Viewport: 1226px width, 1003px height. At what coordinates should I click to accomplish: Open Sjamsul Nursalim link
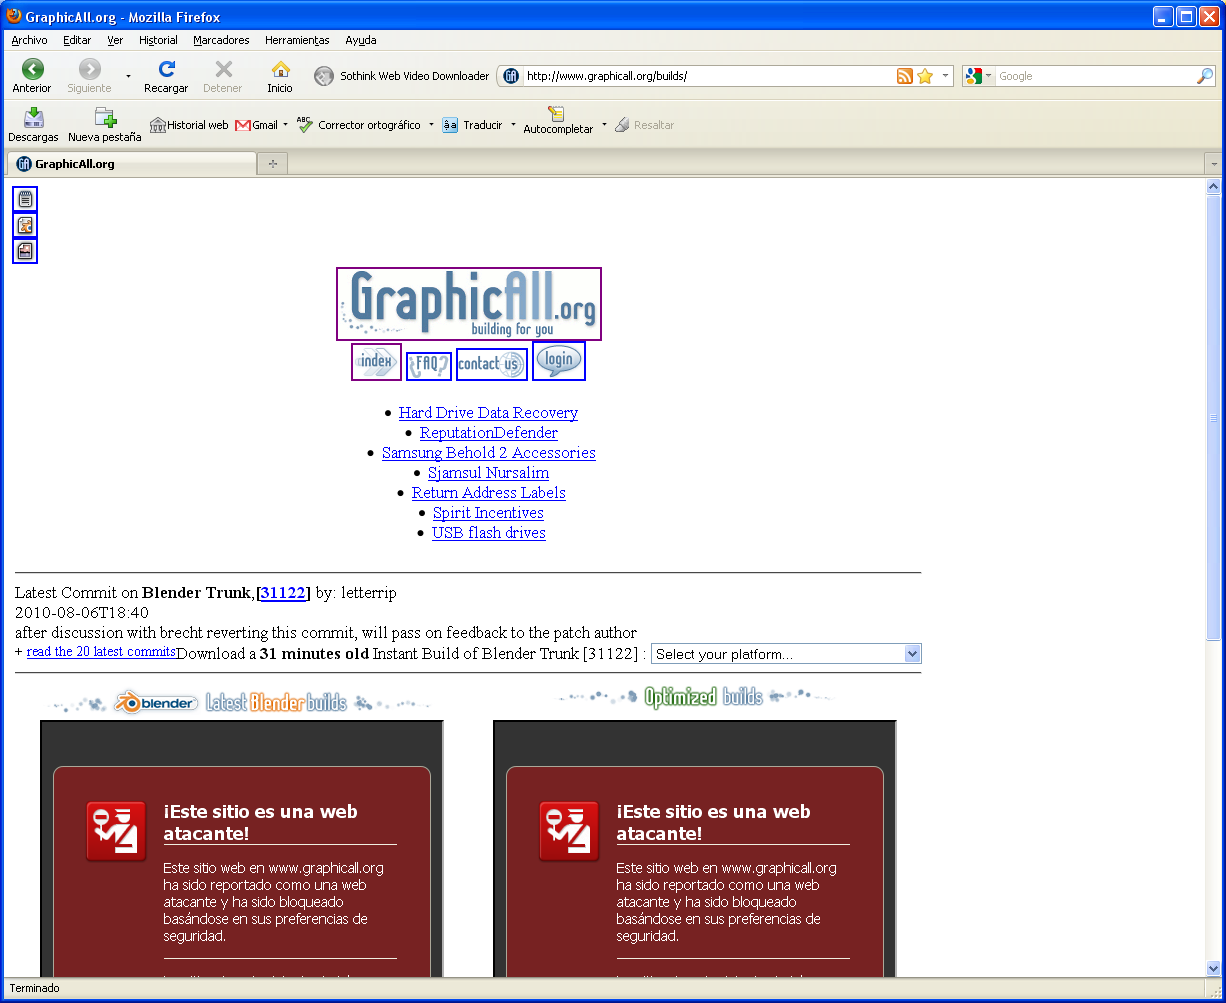point(488,473)
